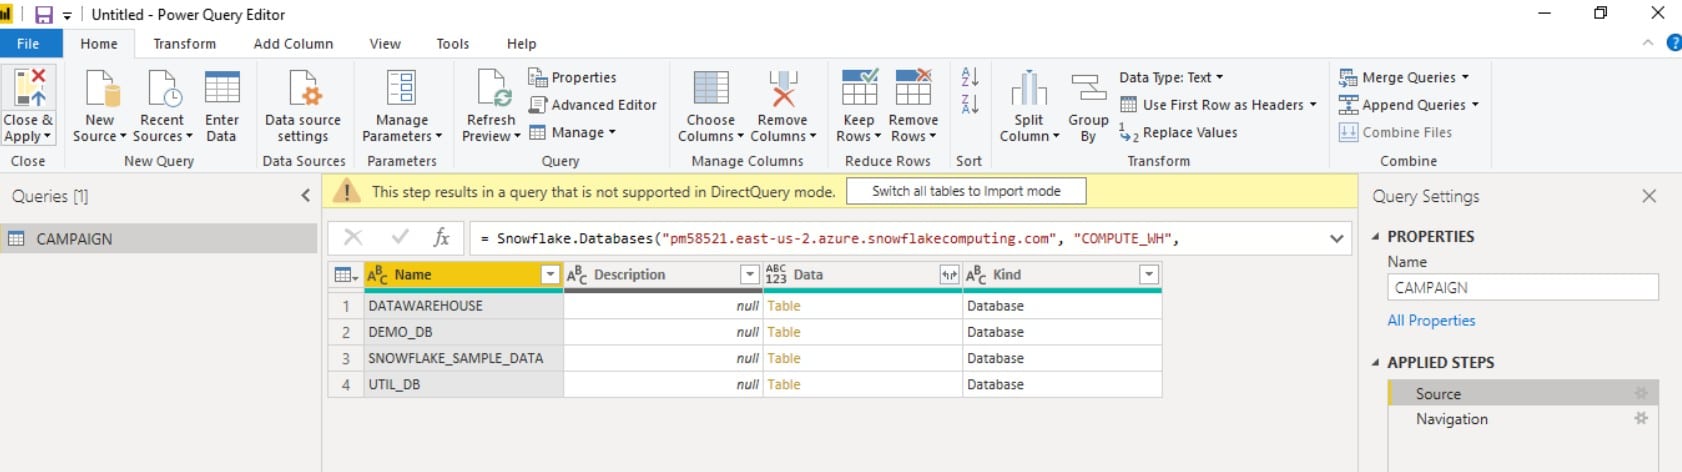Click into the formula bar text

point(897,238)
